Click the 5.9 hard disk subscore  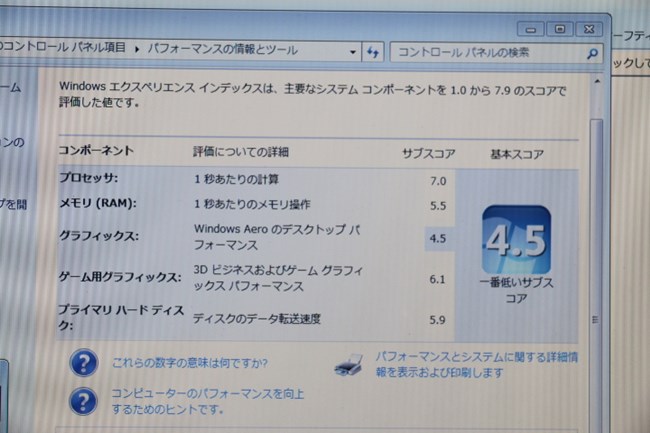(x=437, y=320)
